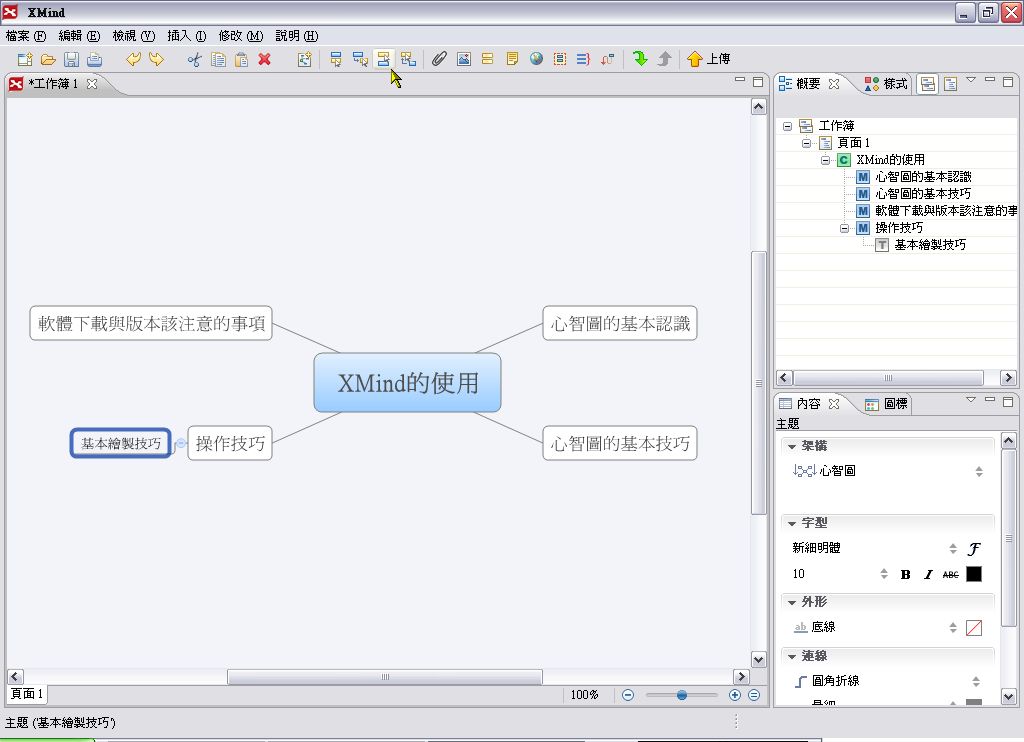This screenshot has width=1024, height=742.
Task: Open the 修改 menu
Action: tap(240, 36)
